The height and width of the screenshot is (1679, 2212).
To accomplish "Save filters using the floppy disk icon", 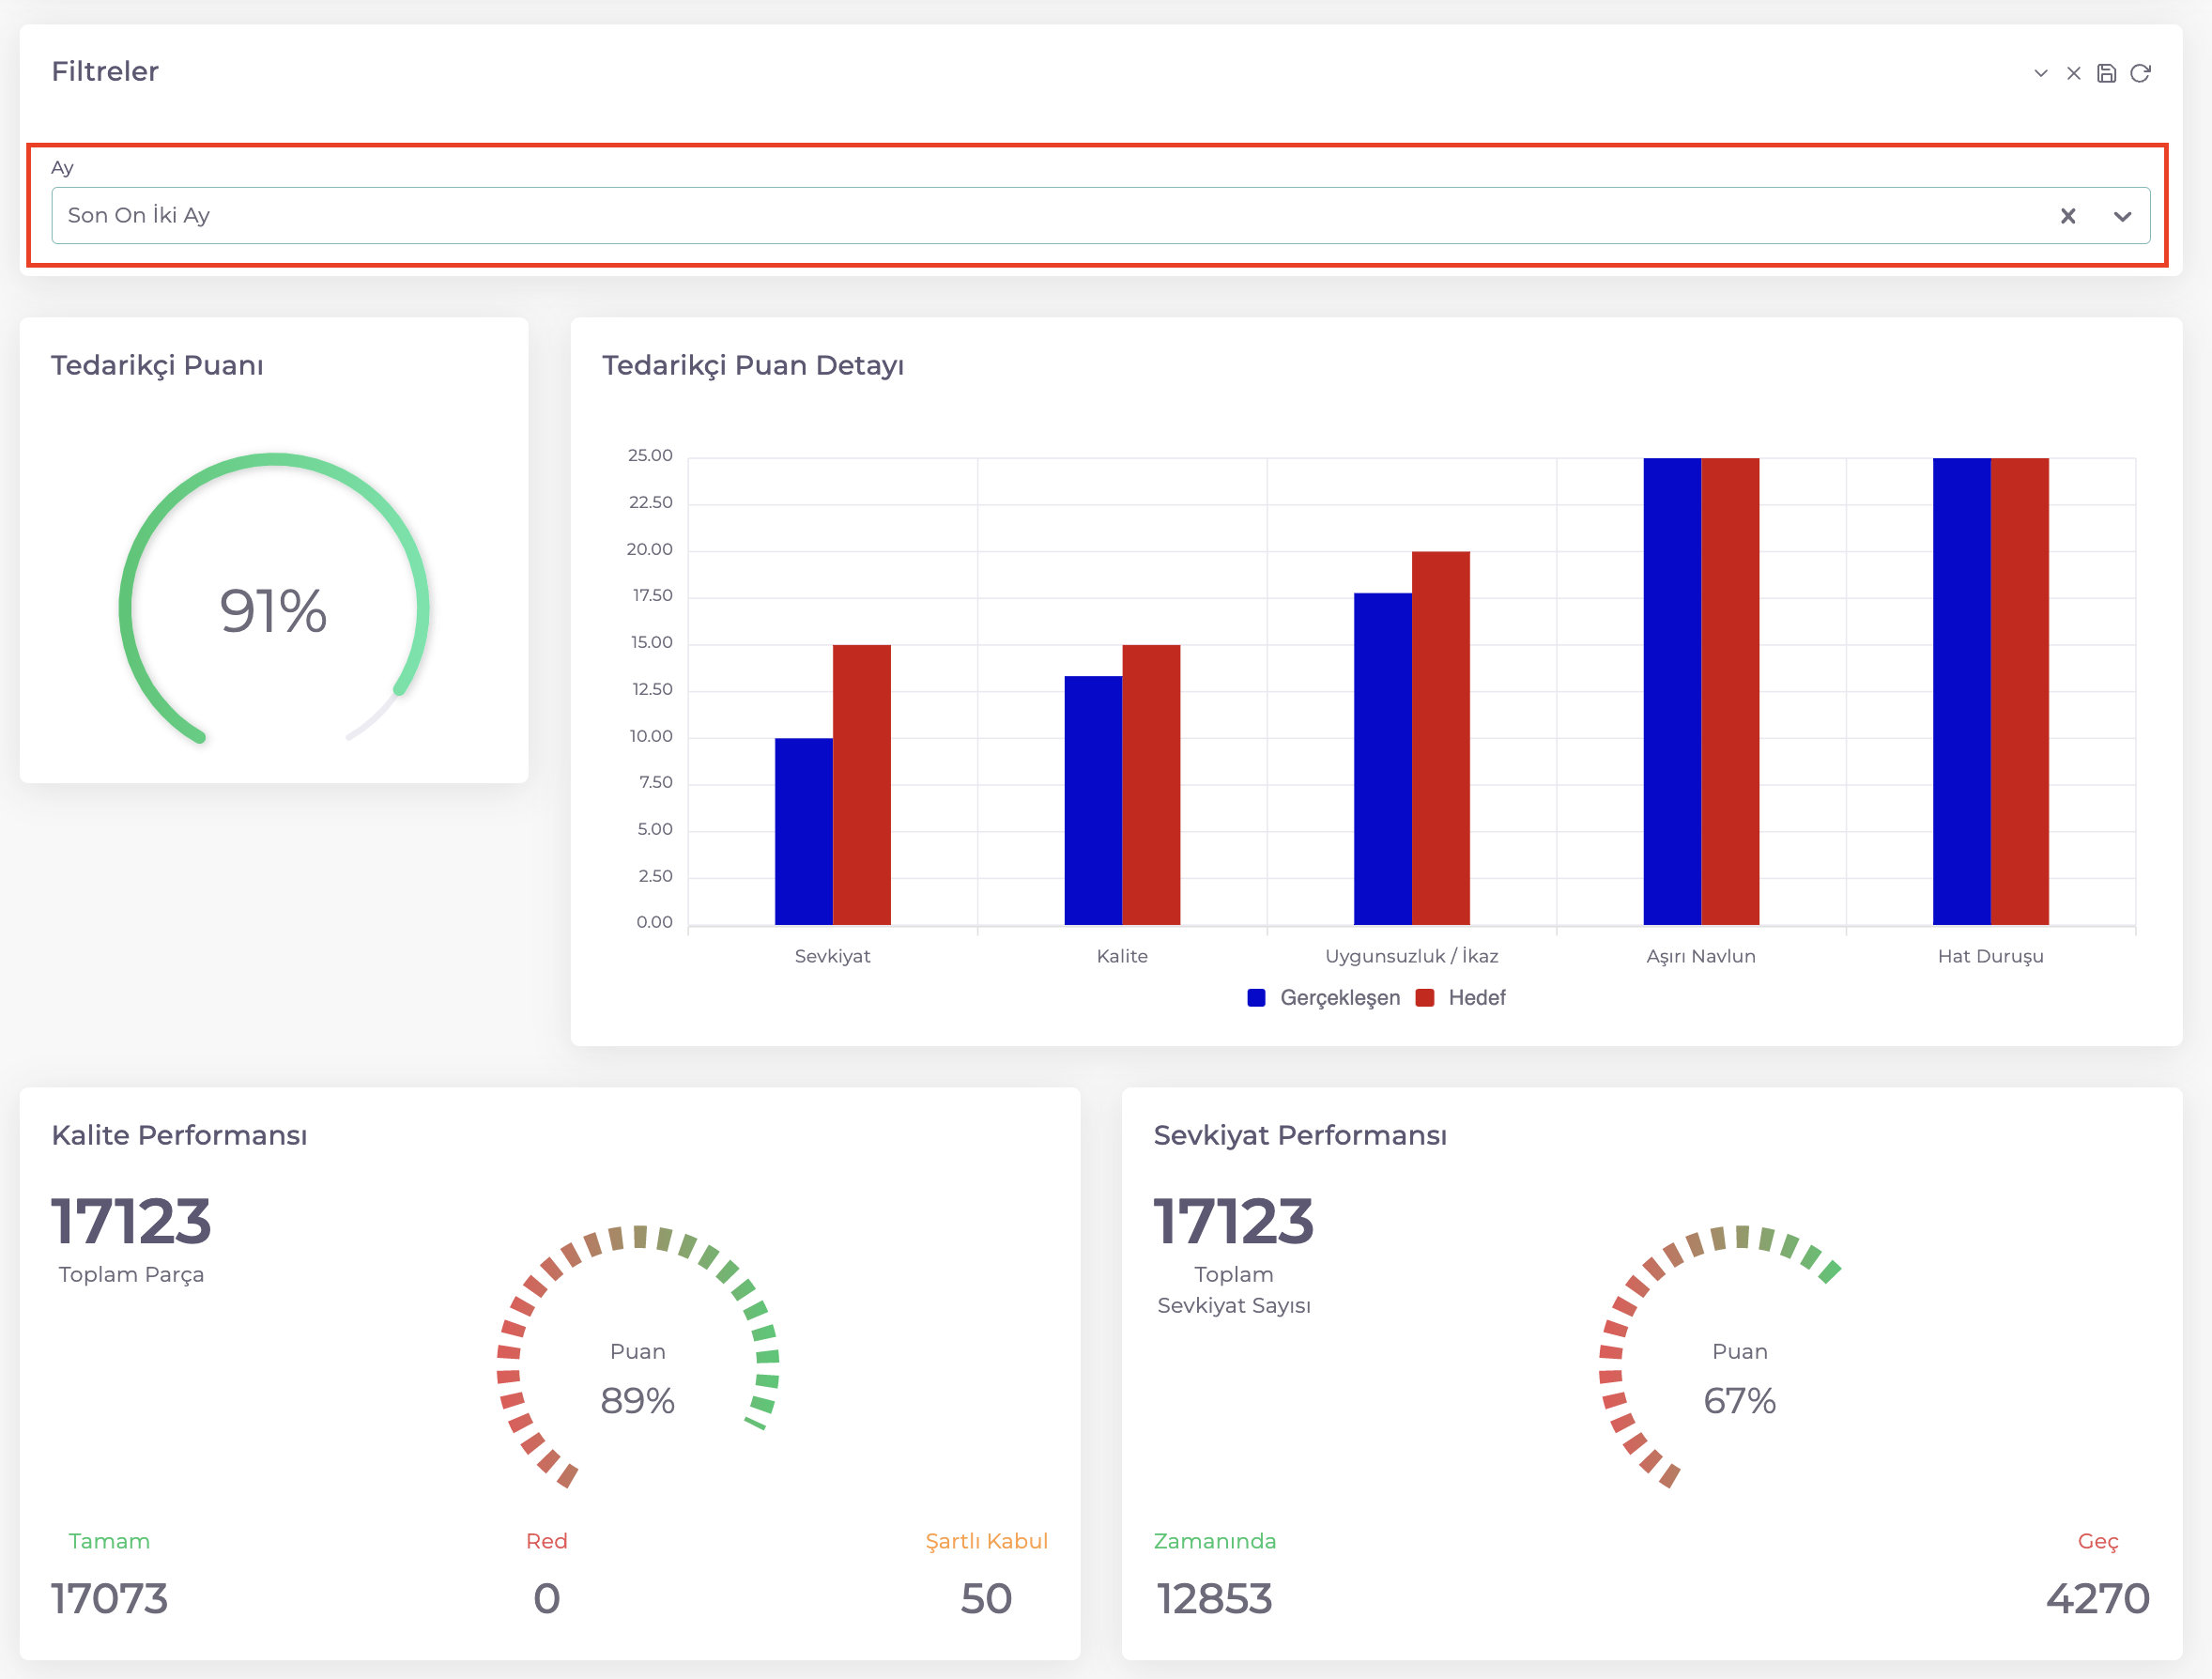I will tap(2107, 73).
